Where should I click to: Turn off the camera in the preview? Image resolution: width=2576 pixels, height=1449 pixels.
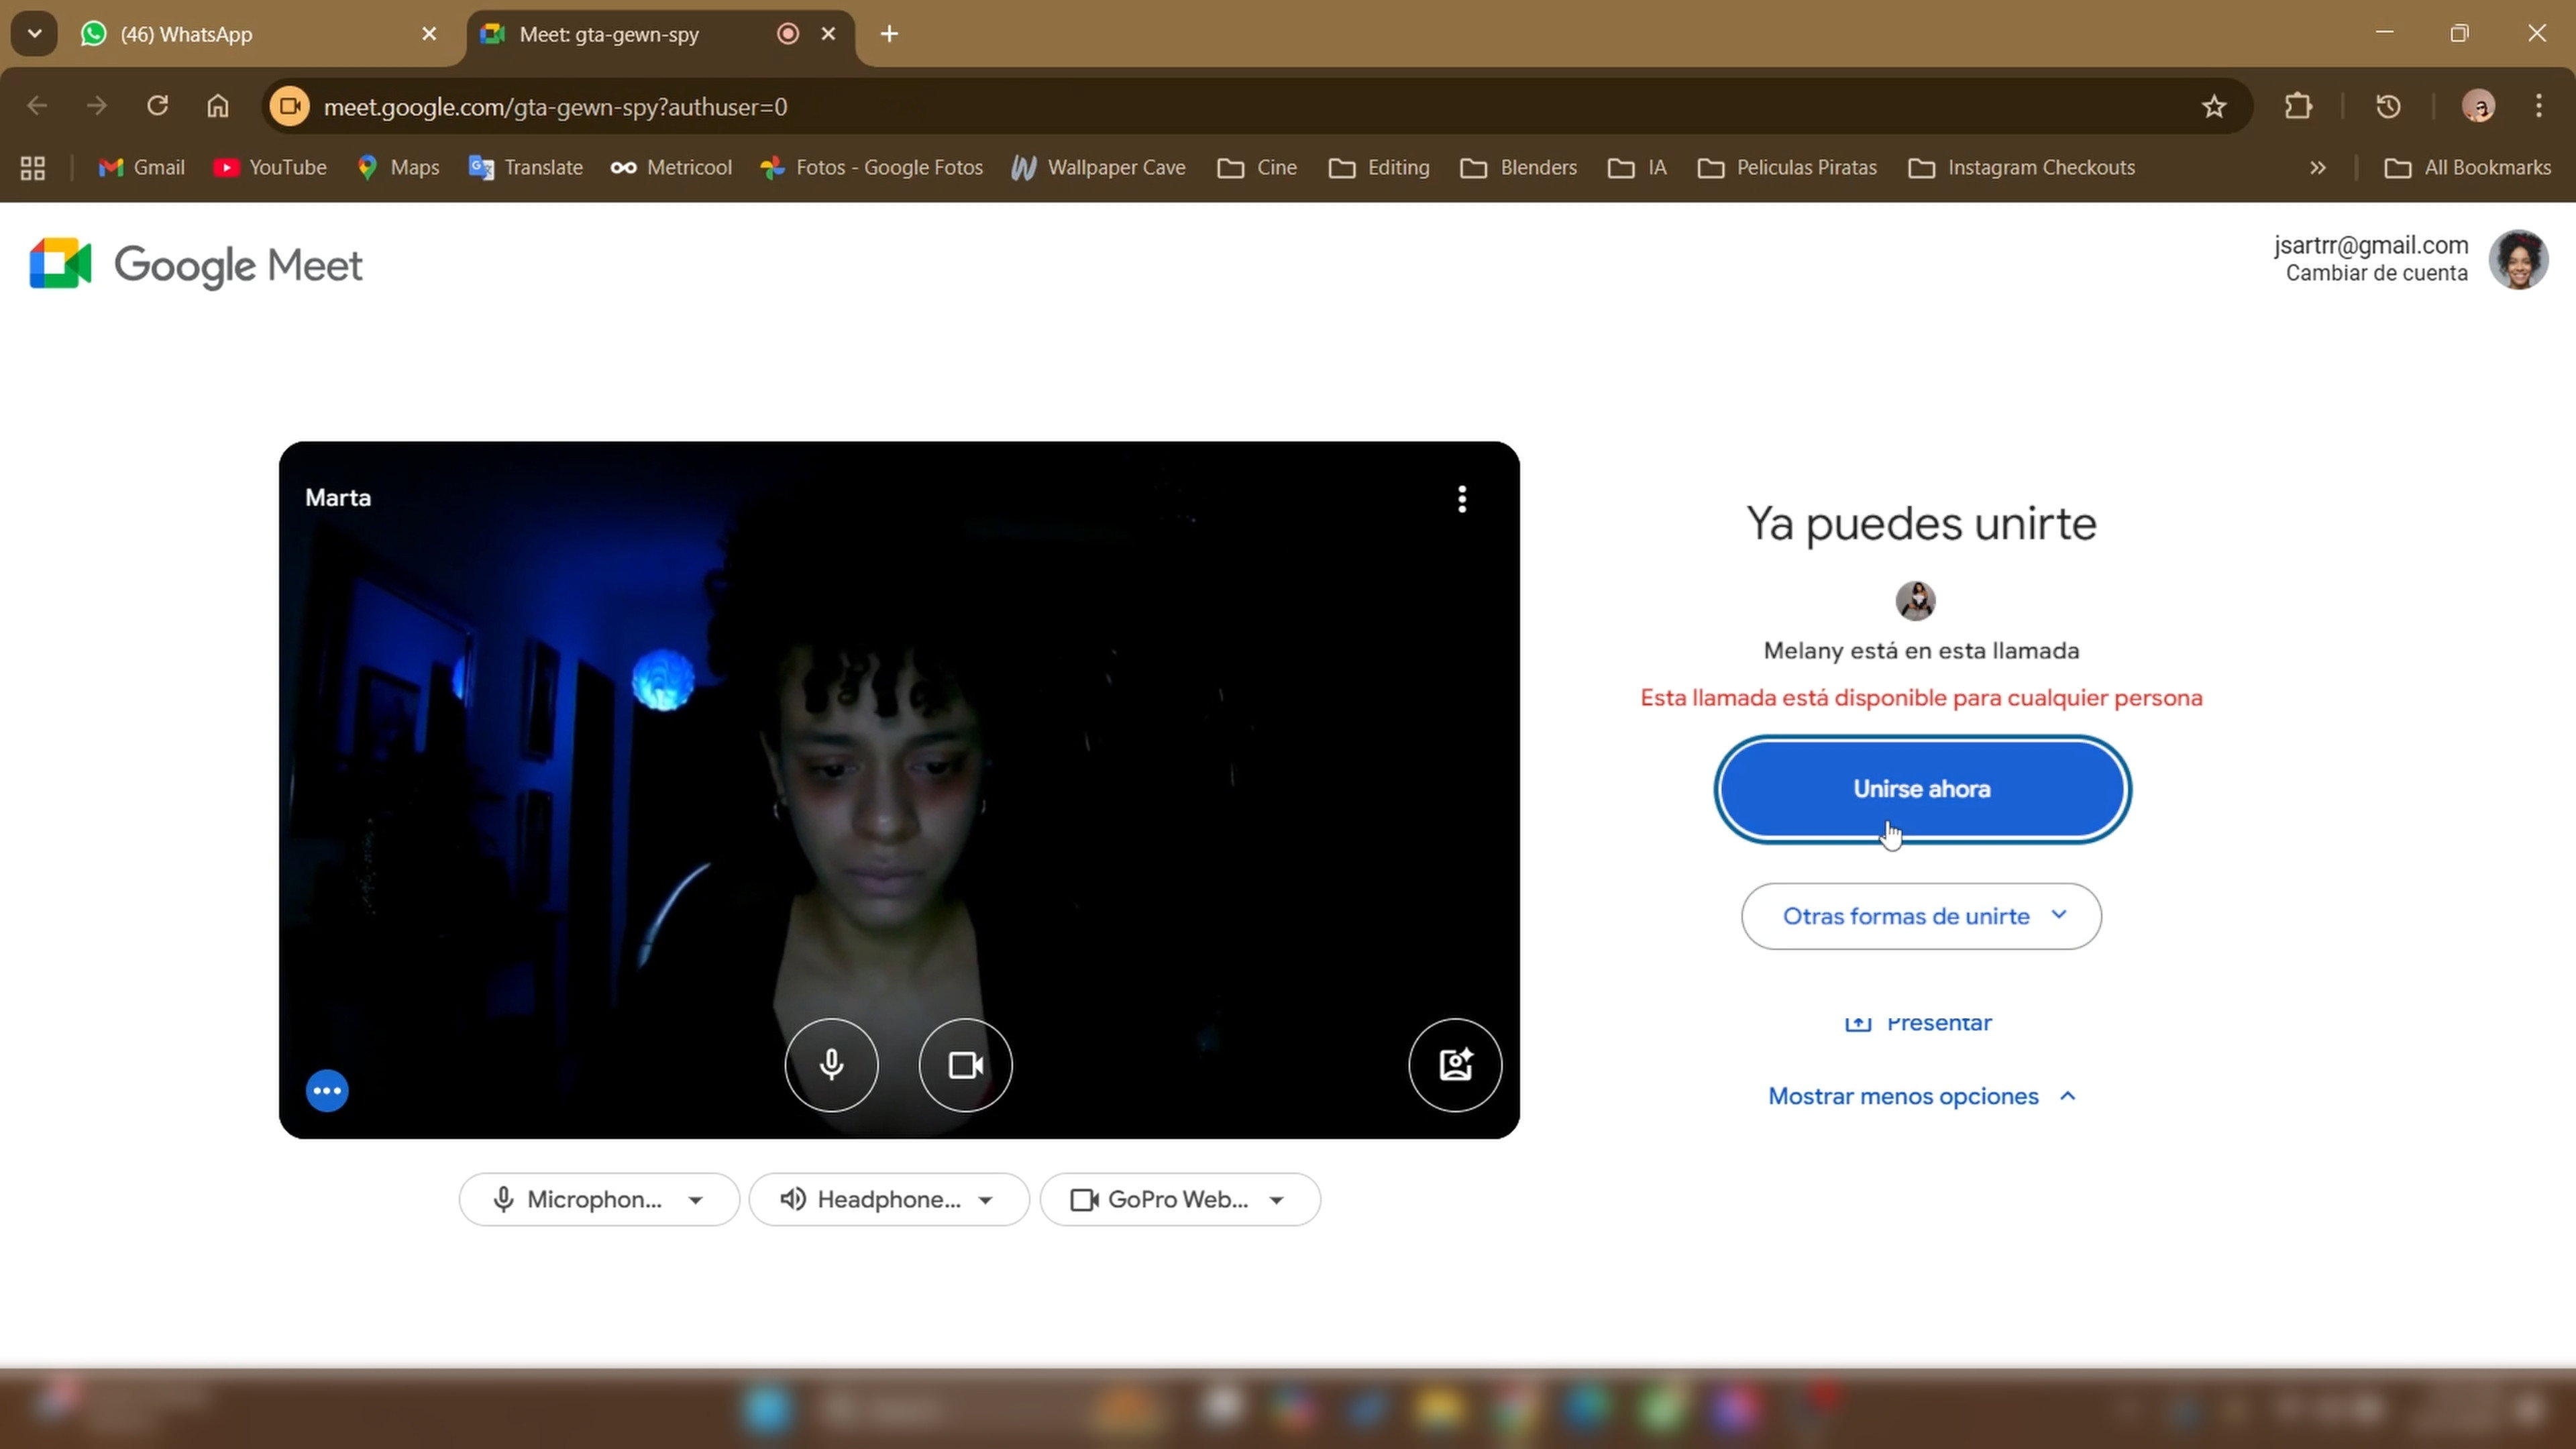coord(963,1064)
